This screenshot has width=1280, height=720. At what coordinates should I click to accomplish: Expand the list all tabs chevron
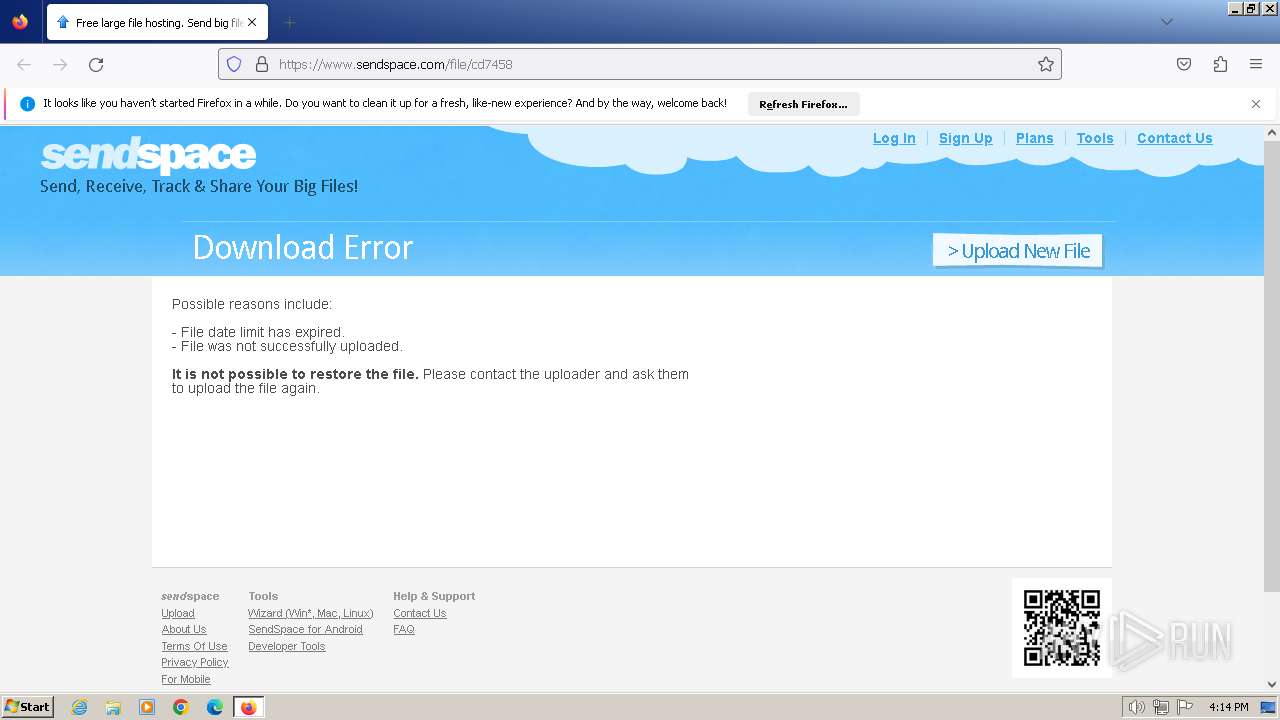coord(1166,22)
